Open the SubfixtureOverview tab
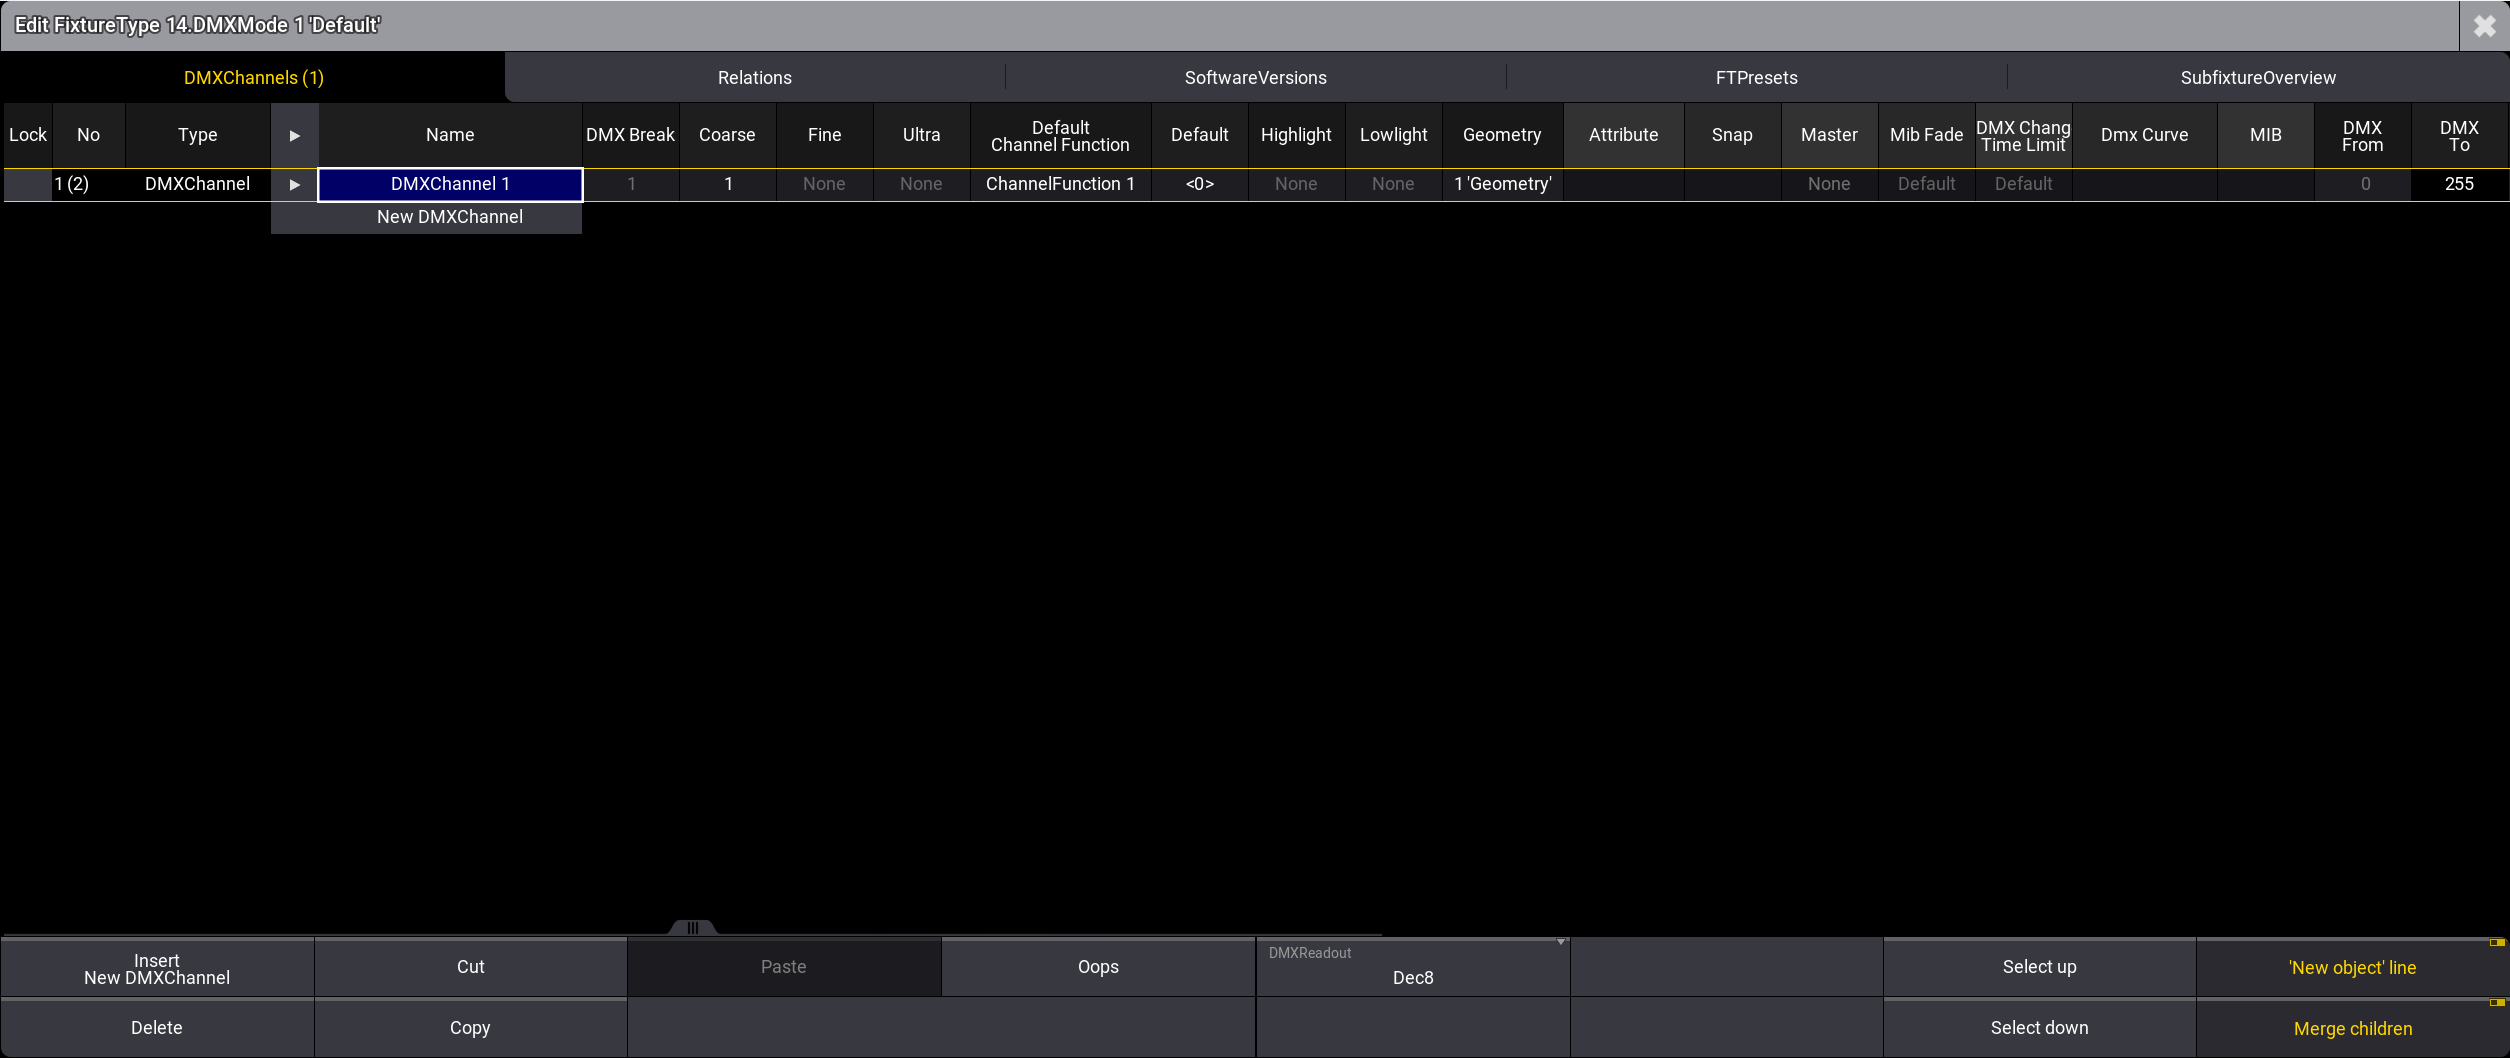This screenshot has height=1058, width=2510. pos(2257,78)
